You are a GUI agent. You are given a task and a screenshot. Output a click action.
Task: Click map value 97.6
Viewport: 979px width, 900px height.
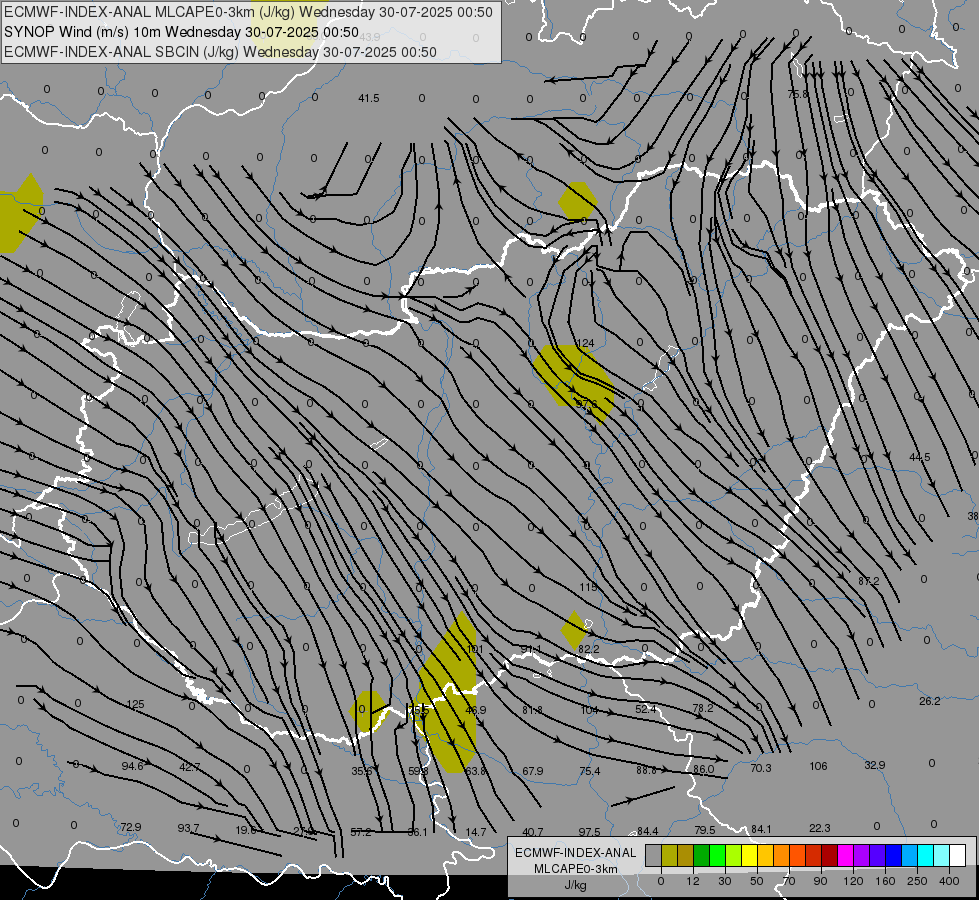click(x=586, y=404)
